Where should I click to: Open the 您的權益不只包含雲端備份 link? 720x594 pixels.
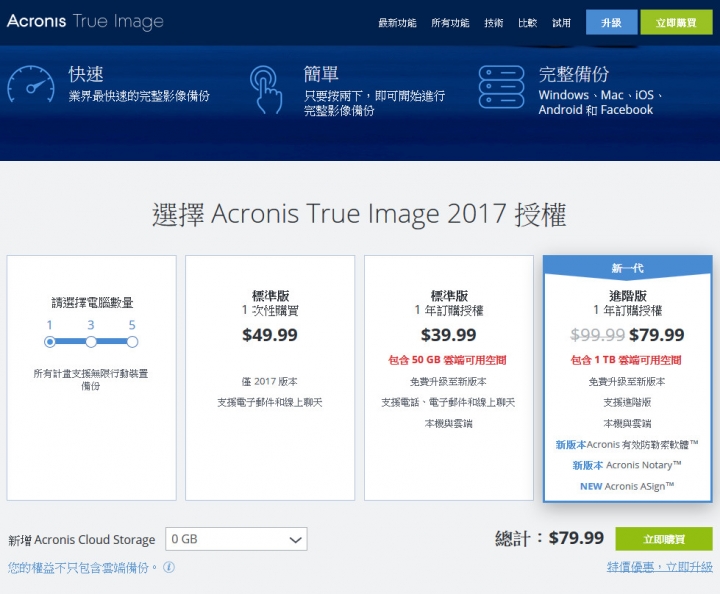pos(82,568)
